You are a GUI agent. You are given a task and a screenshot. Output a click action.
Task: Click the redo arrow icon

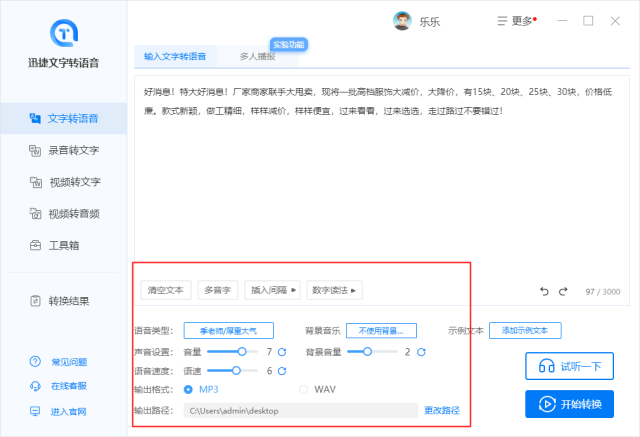coord(563,291)
